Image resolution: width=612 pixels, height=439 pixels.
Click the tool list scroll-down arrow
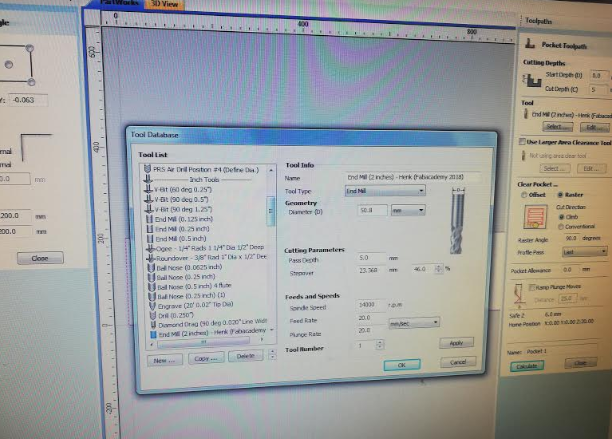click(x=272, y=330)
